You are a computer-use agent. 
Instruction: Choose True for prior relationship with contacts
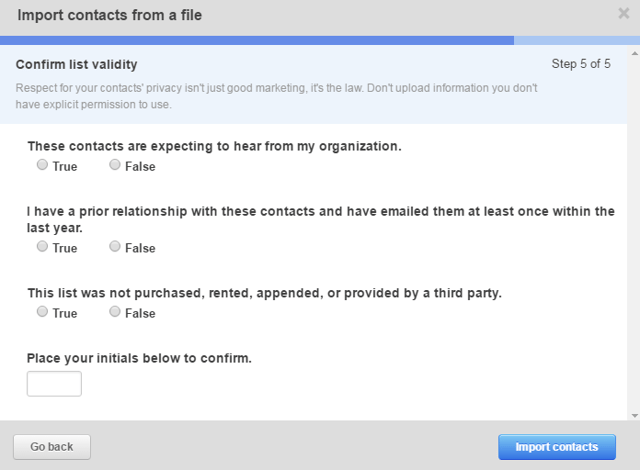[42, 246]
